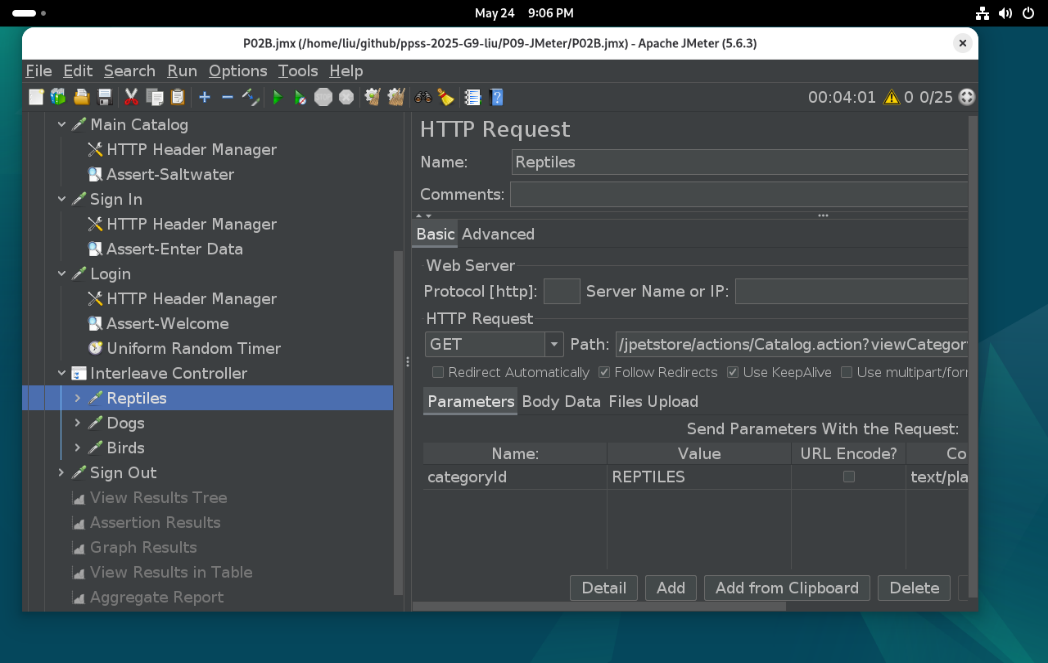Open the Edit menu

point(78,71)
